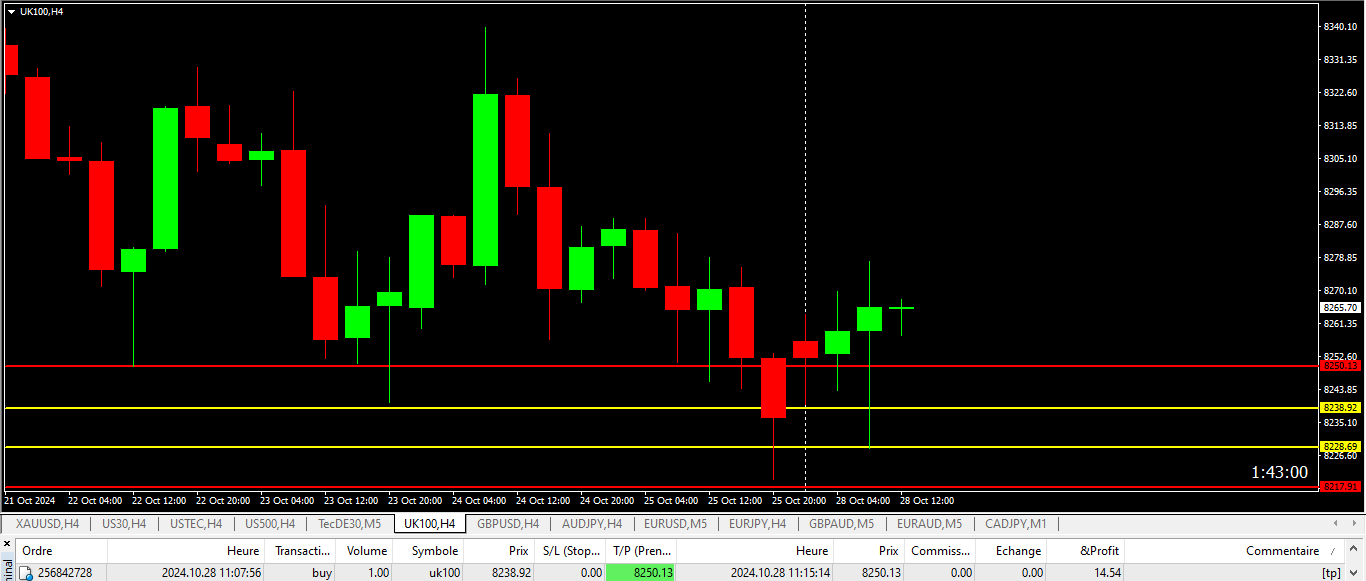This screenshot has height=581, width=1366.
Task: Click the current price 8265.70 label
Action: [x=1340, y=308]
